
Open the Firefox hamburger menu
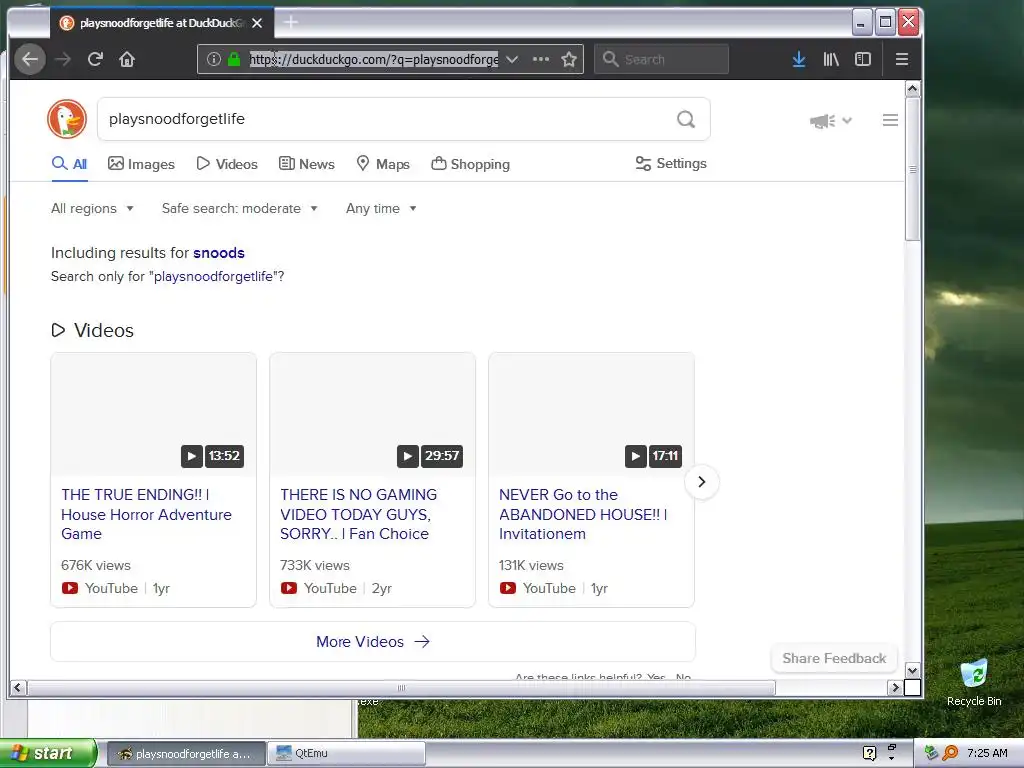coord(902,59)
